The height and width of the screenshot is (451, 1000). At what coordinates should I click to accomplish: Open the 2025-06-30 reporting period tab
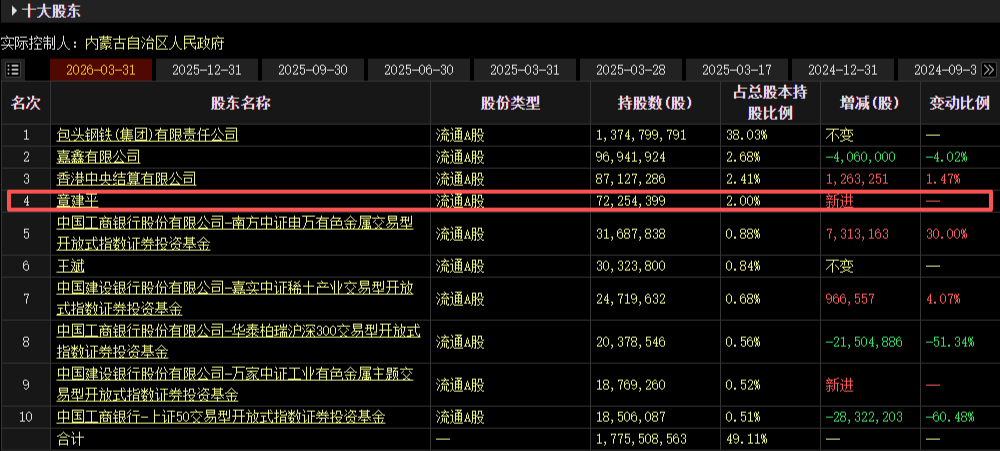(x=419, y=70)
